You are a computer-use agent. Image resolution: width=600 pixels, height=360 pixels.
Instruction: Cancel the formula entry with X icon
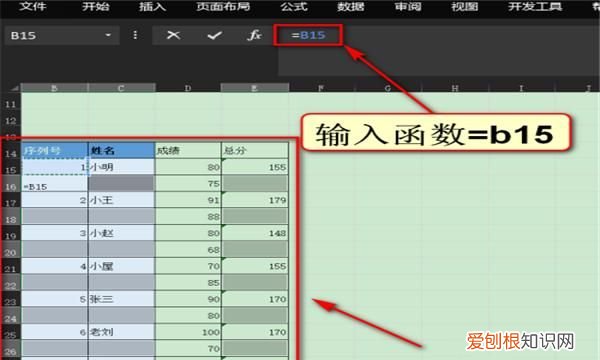tap(173, 35)
